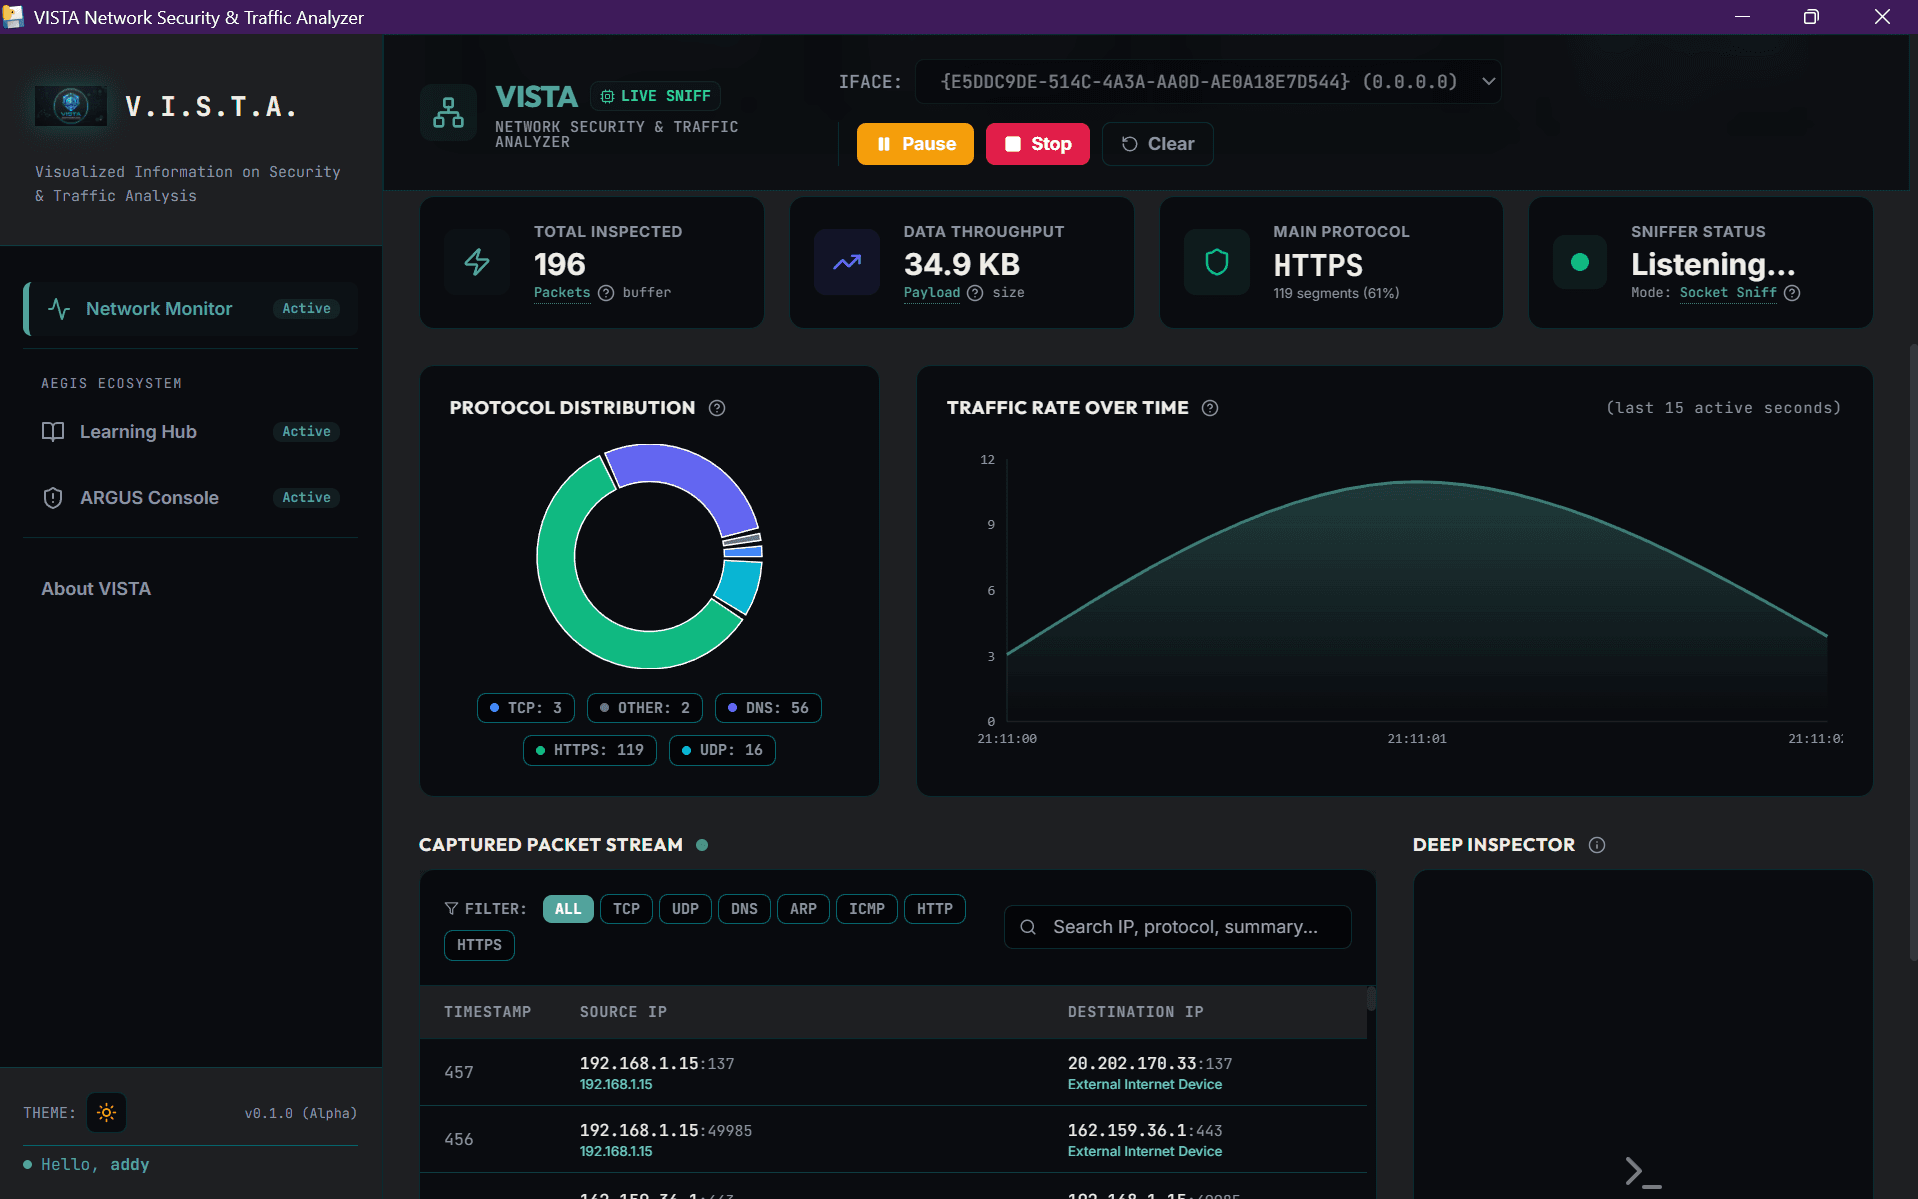Select the HTTP filter chip
The height and width of the screenshot is (1199, 1918).
coord(935,909)
